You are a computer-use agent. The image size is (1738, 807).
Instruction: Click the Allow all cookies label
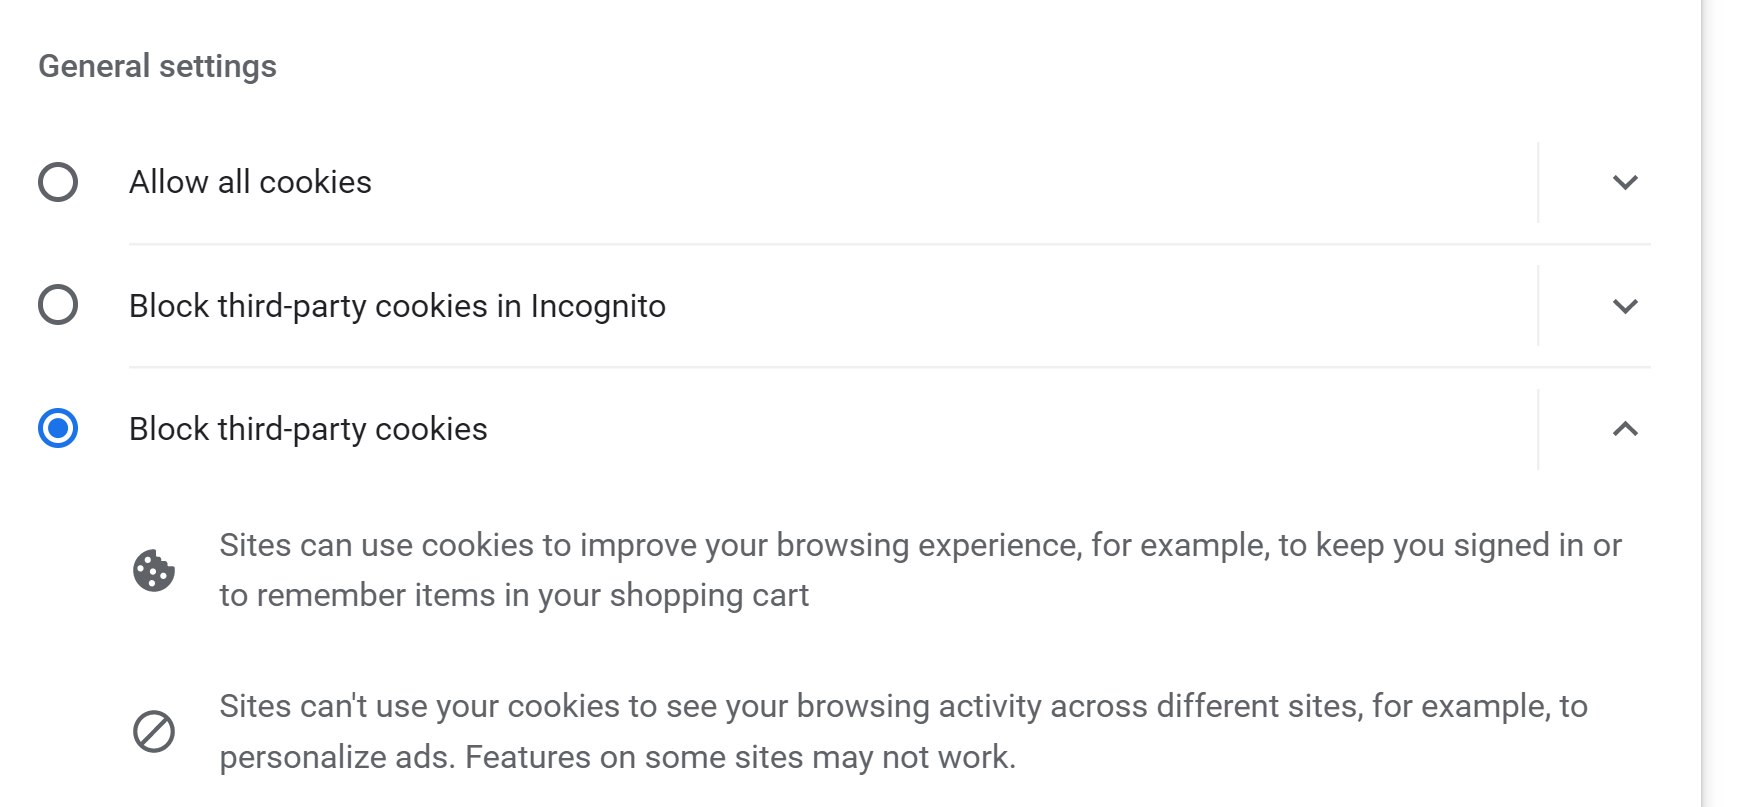(x=250, y=182)
